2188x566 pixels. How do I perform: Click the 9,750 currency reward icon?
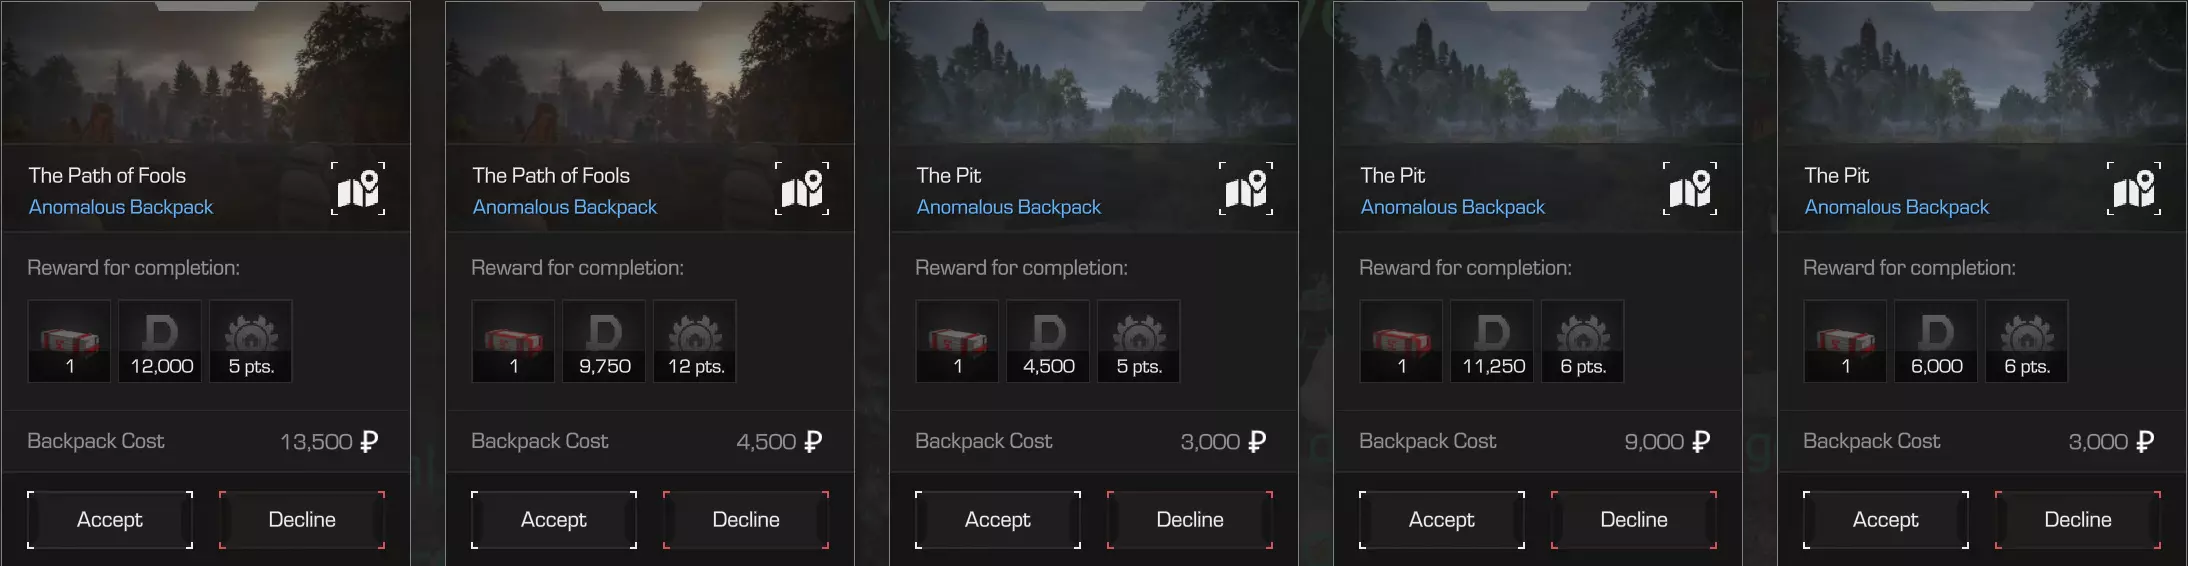(604, 341)
